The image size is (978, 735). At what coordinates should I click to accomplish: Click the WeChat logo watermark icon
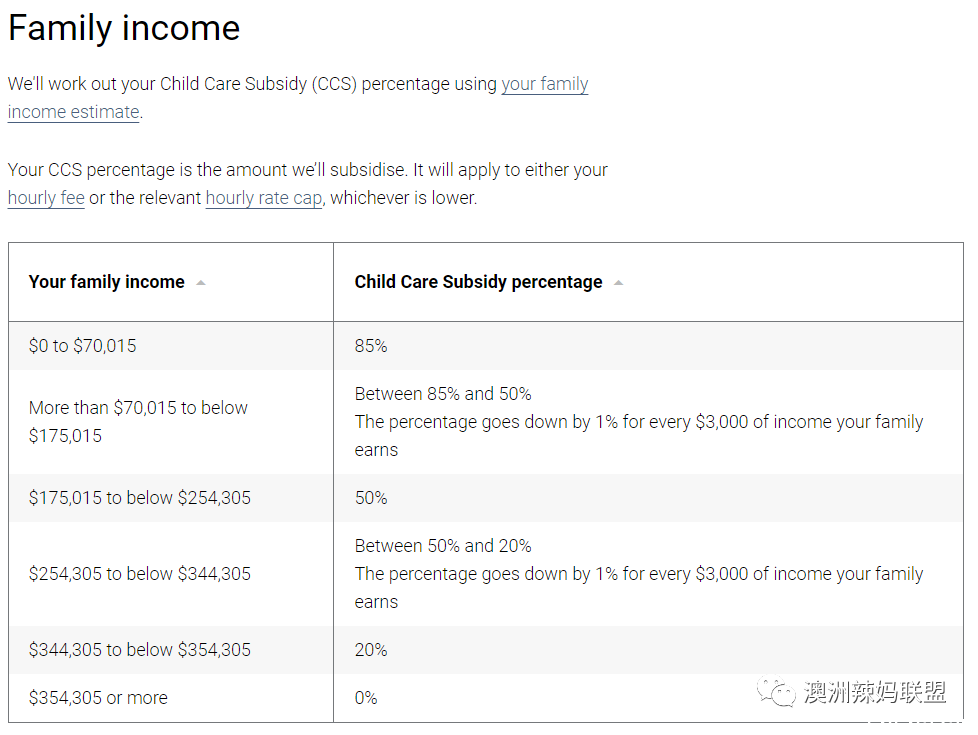point(776,693)
